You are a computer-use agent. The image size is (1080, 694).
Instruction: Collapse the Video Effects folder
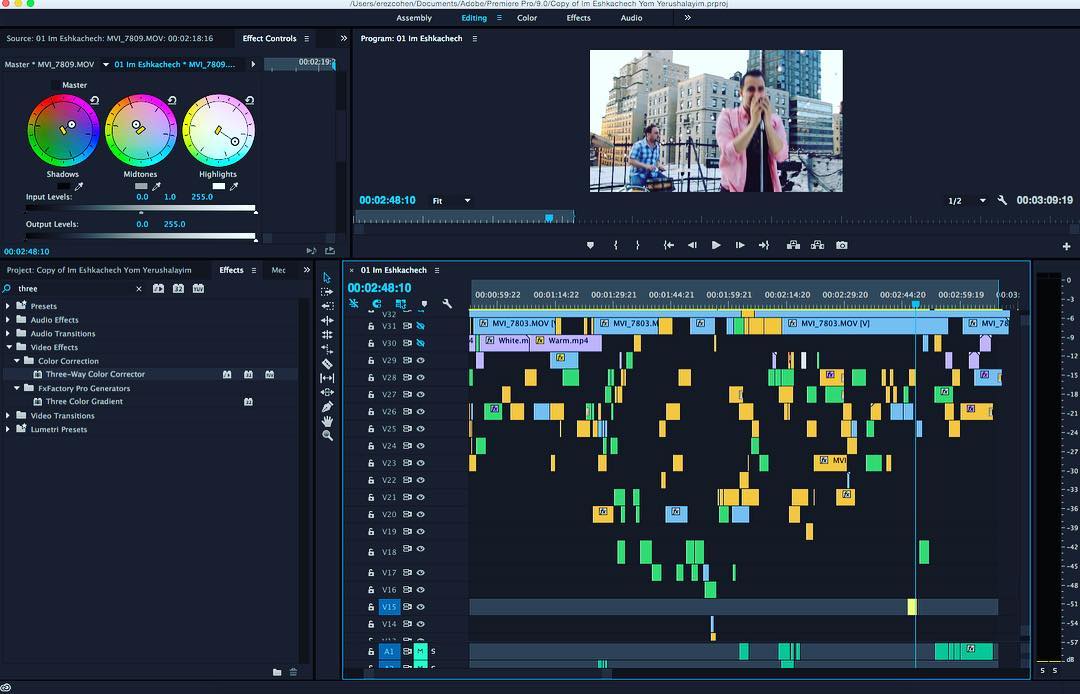8,347
